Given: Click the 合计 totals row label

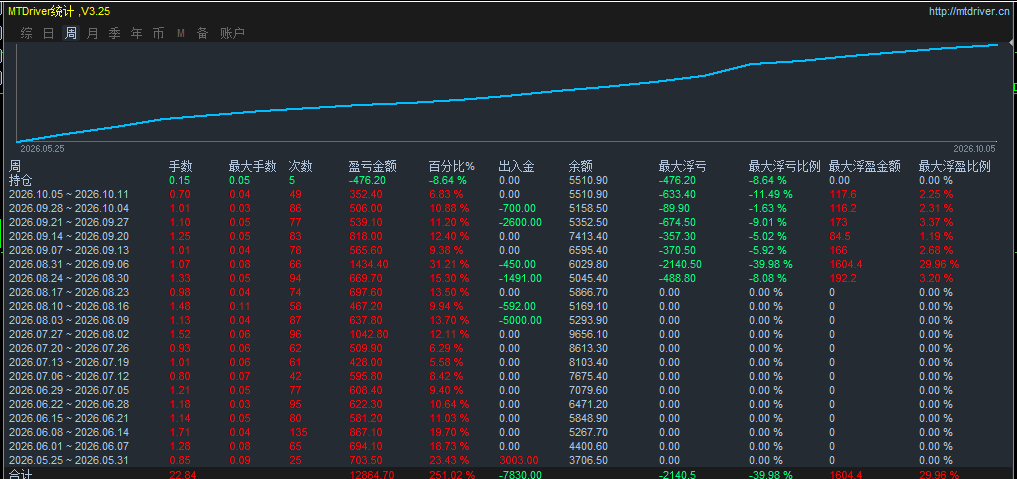Looking at the screenshot, I should tap(20, 474).
